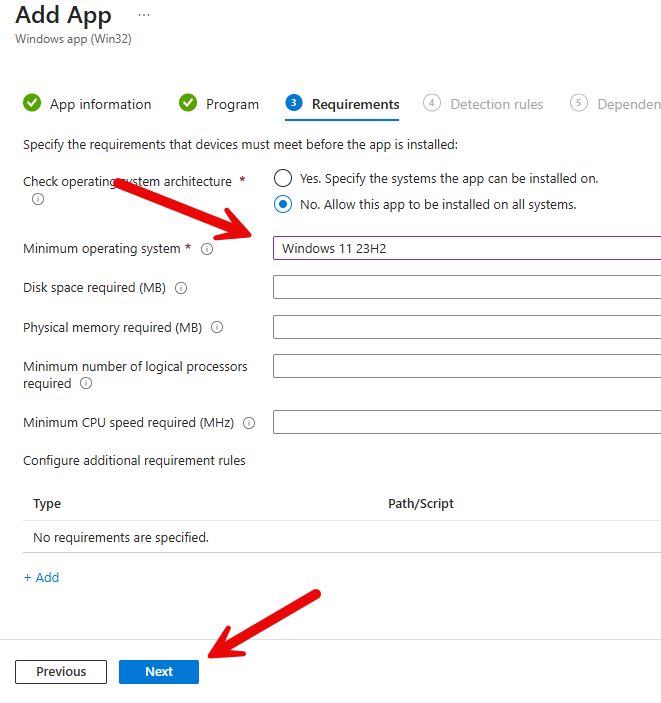661x703 pixels.
Task: Open Minimum operating system dropdown
Action: pos(466,249)
